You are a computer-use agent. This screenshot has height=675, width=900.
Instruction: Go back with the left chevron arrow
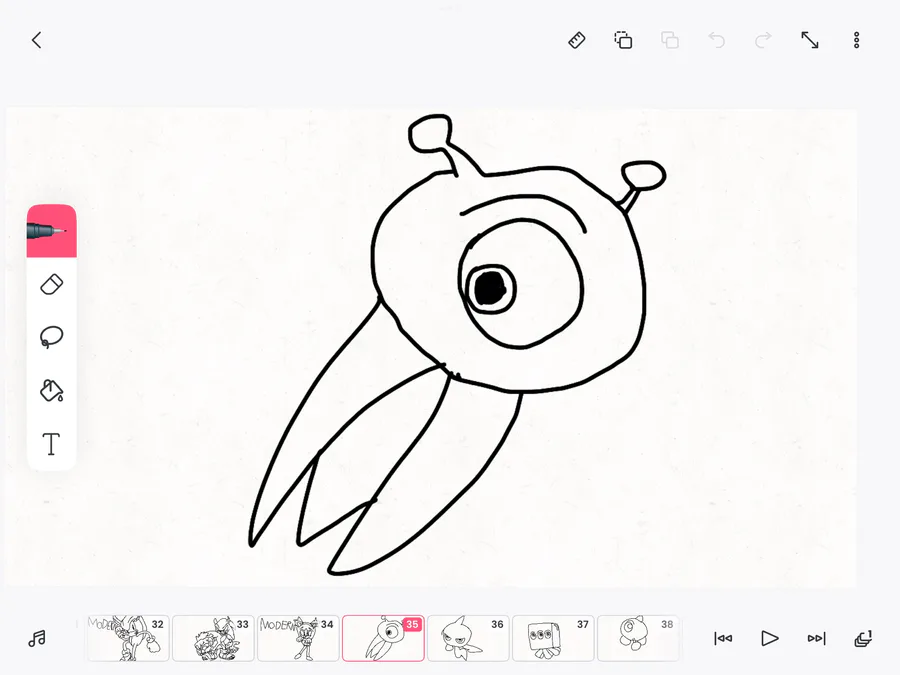pos(37,40)
